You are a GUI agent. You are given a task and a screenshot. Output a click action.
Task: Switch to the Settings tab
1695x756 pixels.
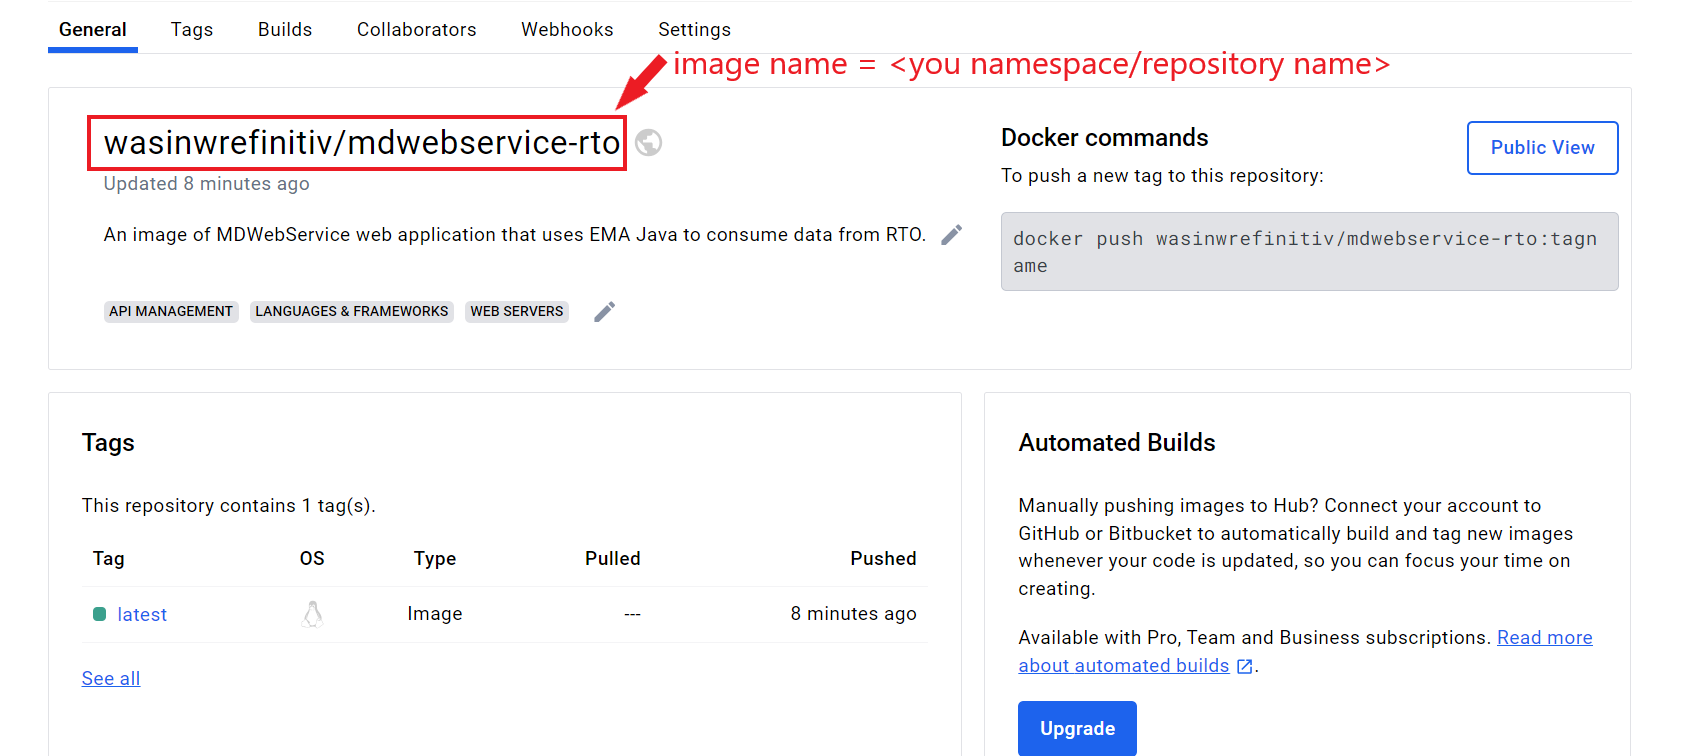coord(695,29)
